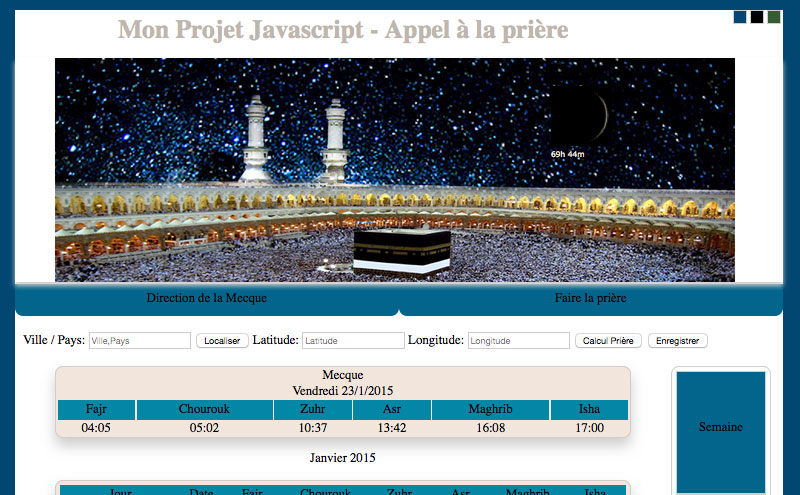Select the green theme color swatch
This screenshot has height=495, width=800.
(x=773, y=17)
